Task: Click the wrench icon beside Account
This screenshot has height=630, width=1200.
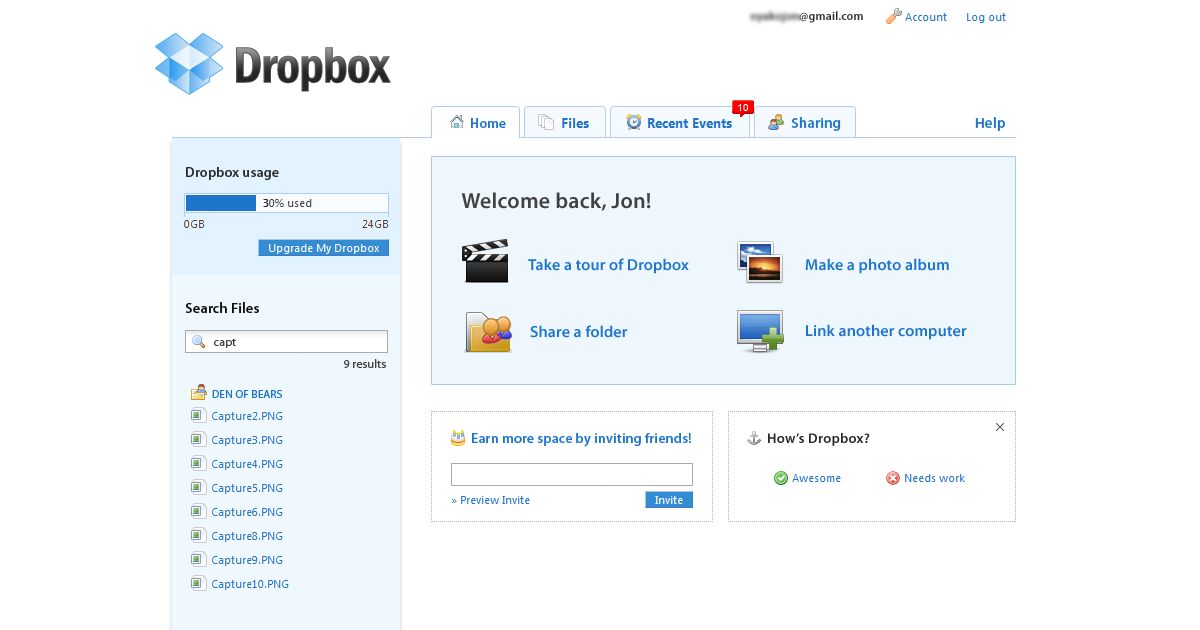Action: point(893,17)
